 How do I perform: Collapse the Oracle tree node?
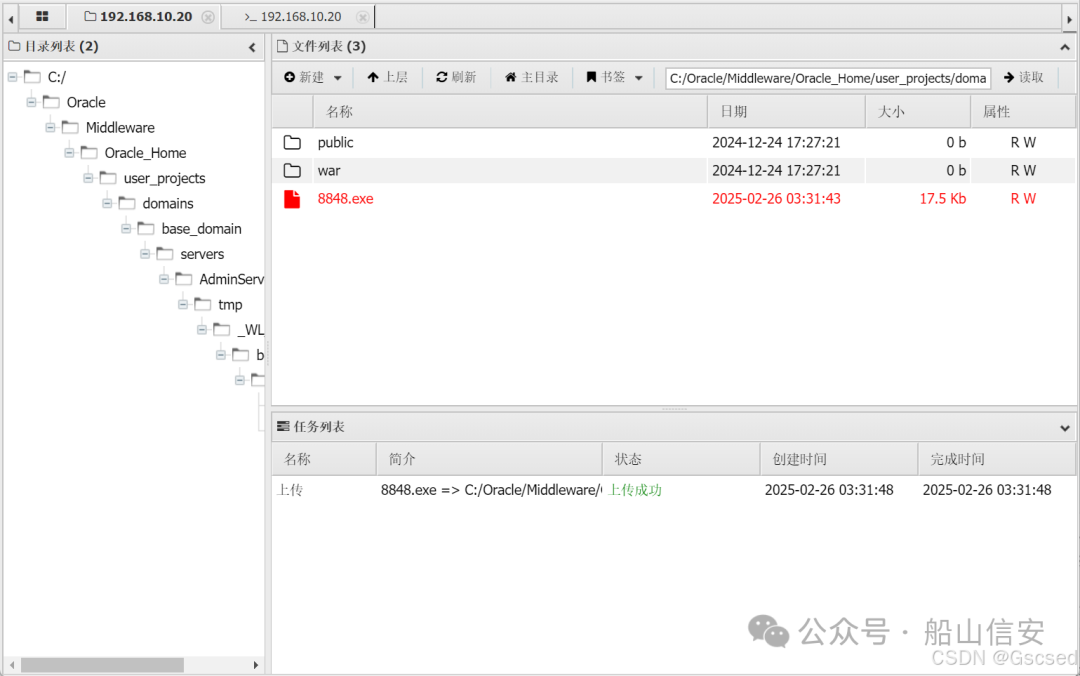coord(31,102)
